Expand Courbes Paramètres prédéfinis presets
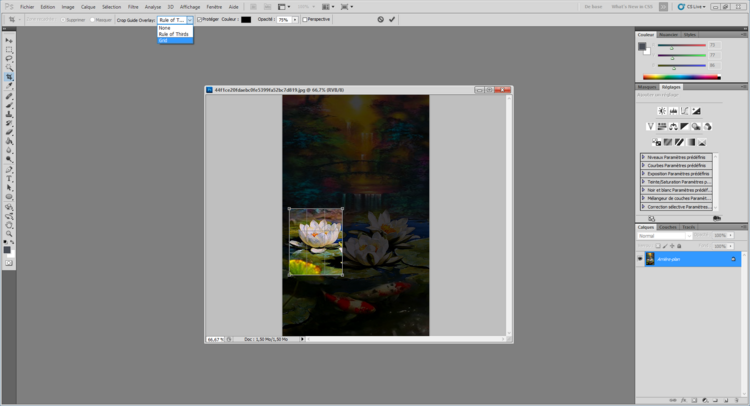750x406 pixels. [643, 166]
